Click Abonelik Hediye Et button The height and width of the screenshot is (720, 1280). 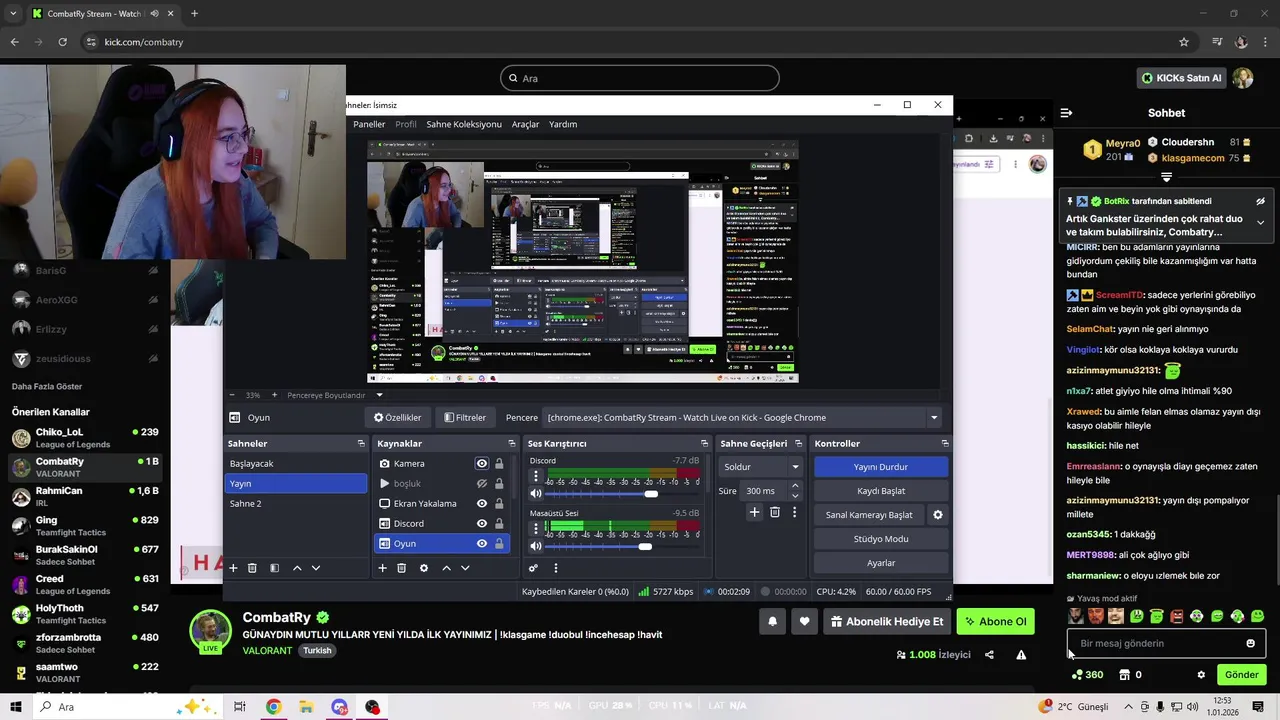[x=886, y=621]
